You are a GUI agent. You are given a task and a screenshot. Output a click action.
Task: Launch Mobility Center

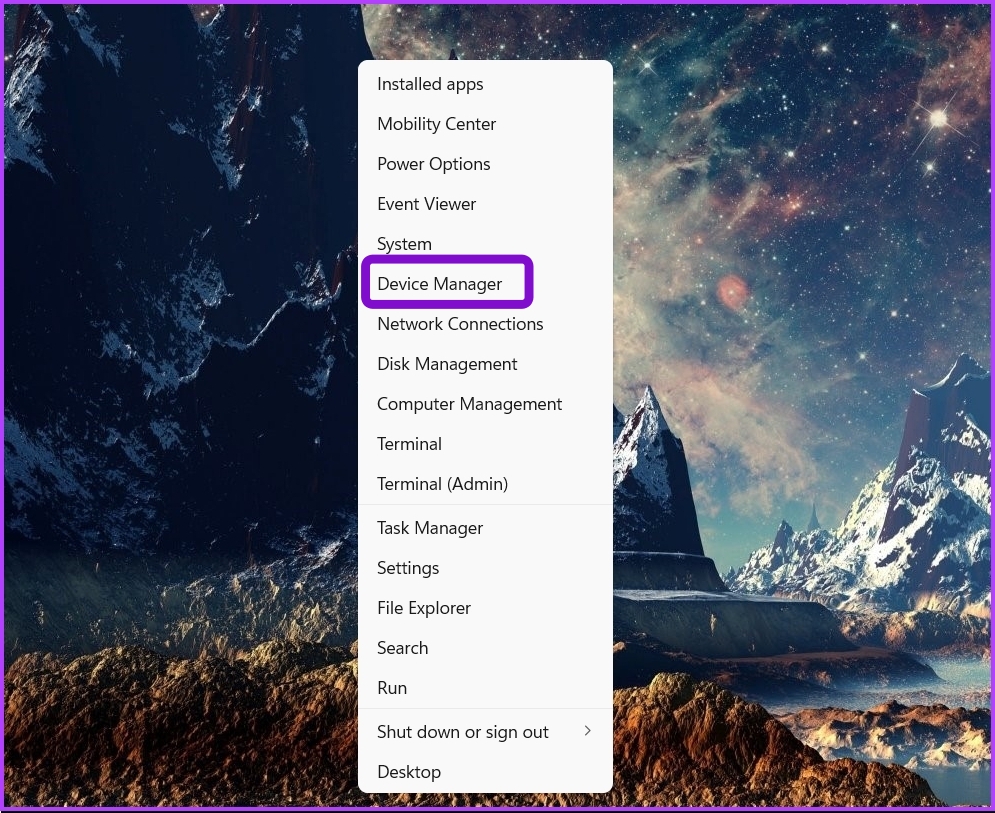[x=436, y=124]
